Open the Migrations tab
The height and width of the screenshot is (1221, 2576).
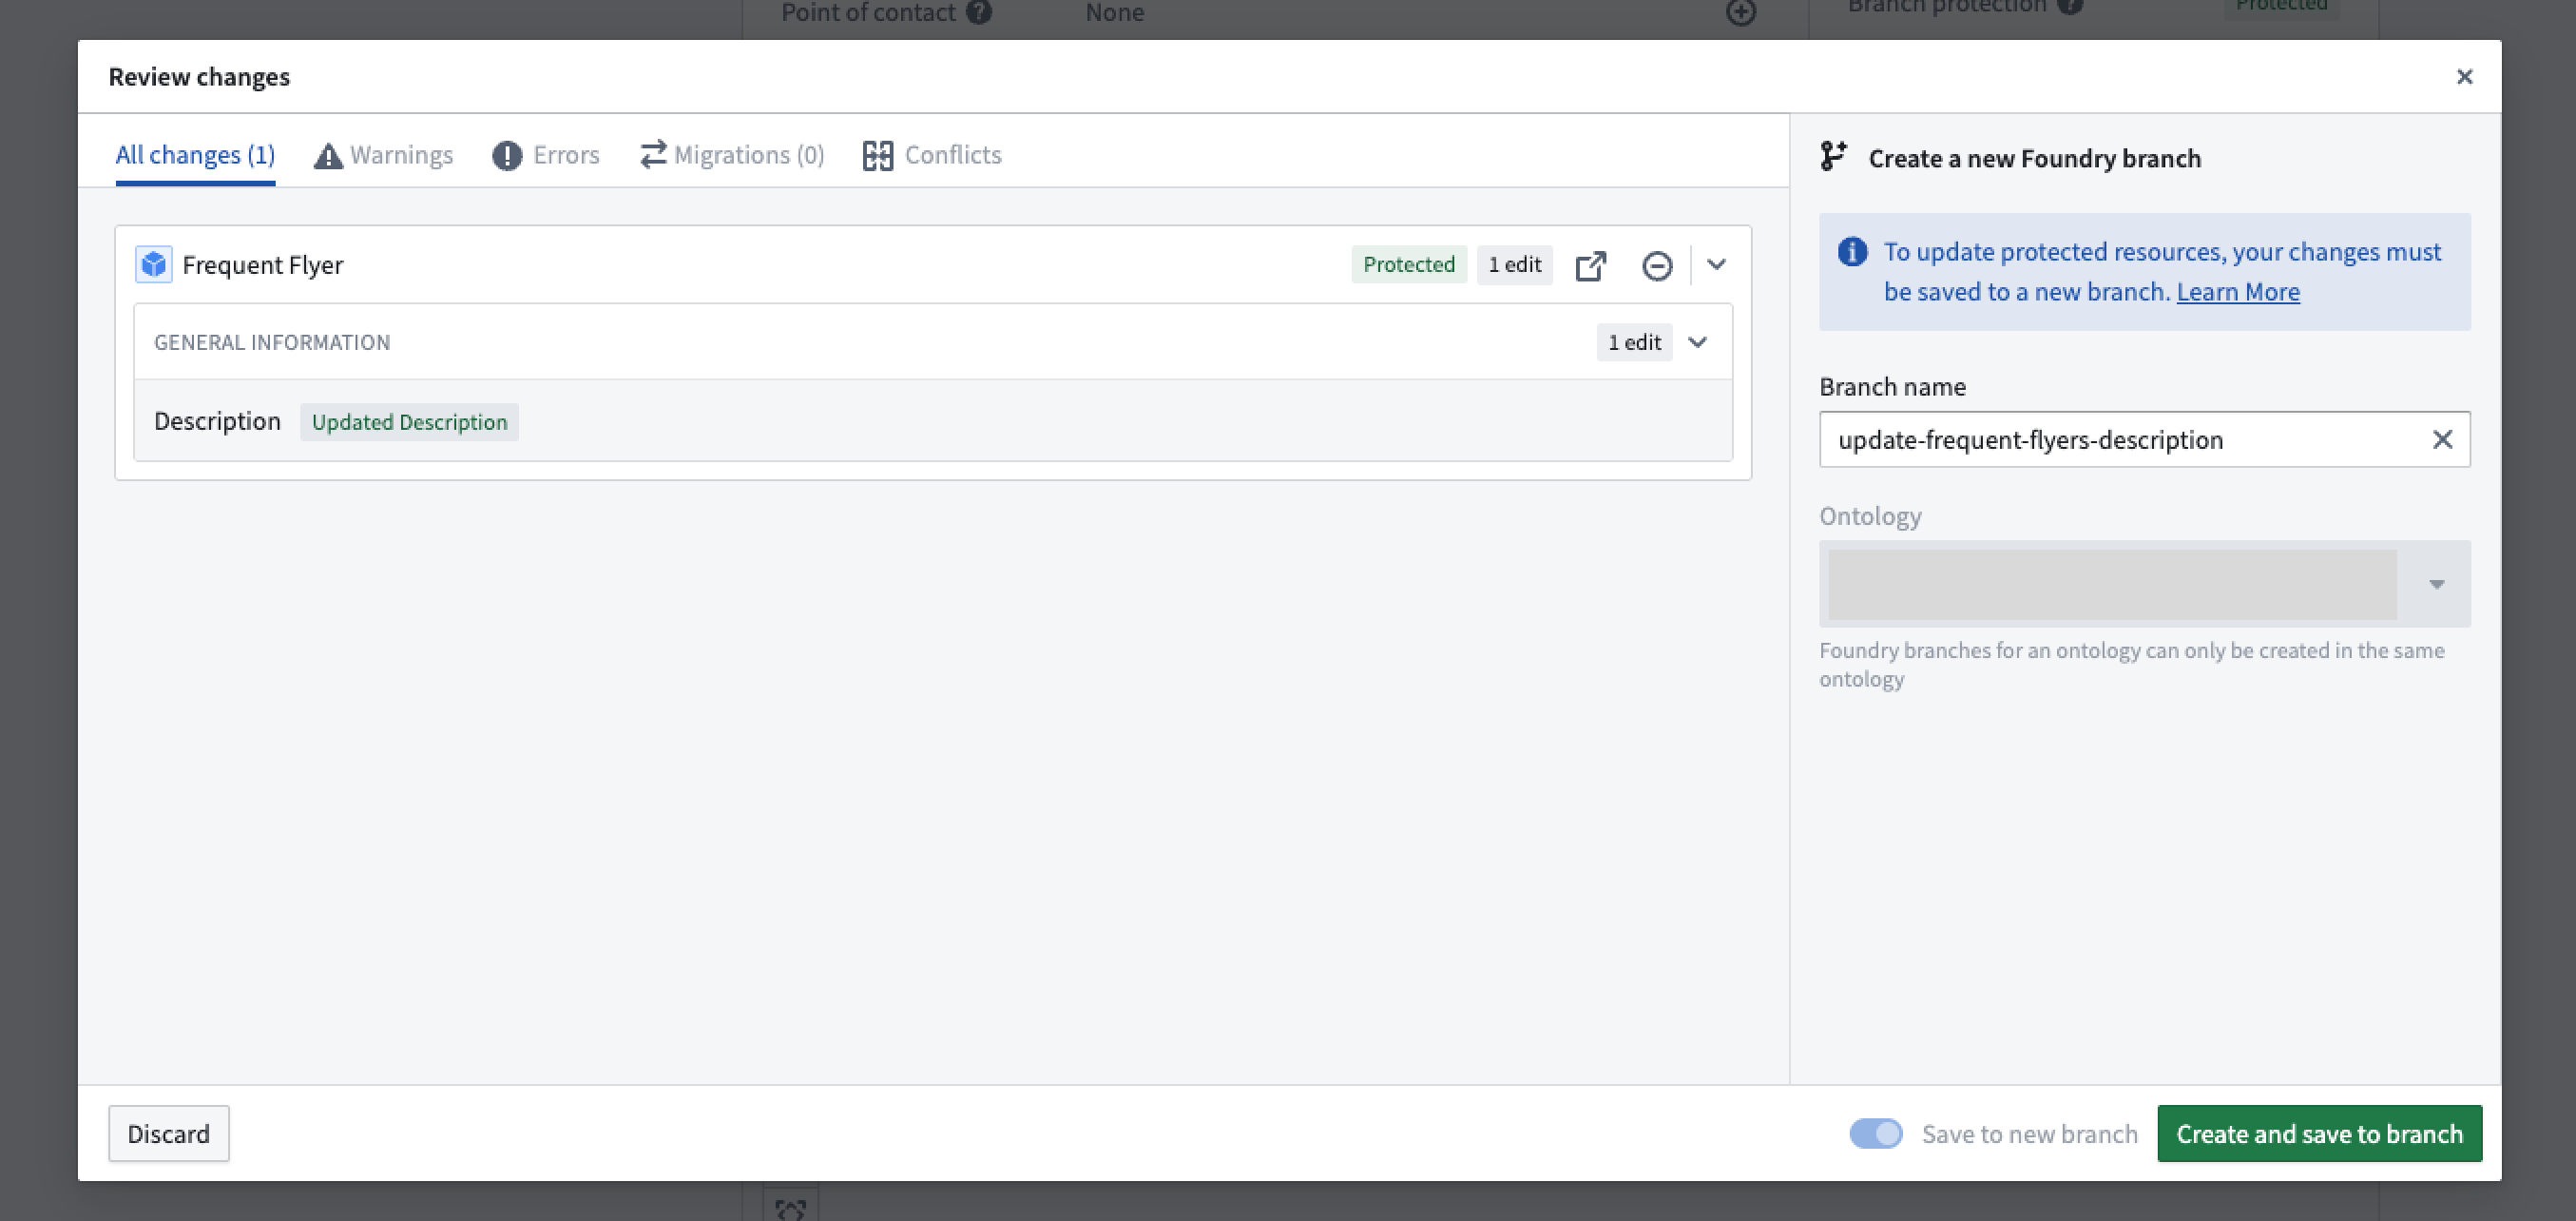point(731,155)
